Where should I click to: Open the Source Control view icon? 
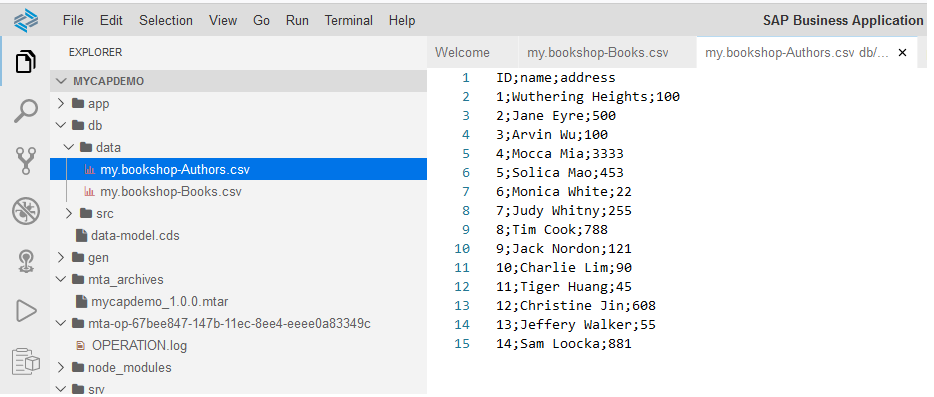point(26,161)
